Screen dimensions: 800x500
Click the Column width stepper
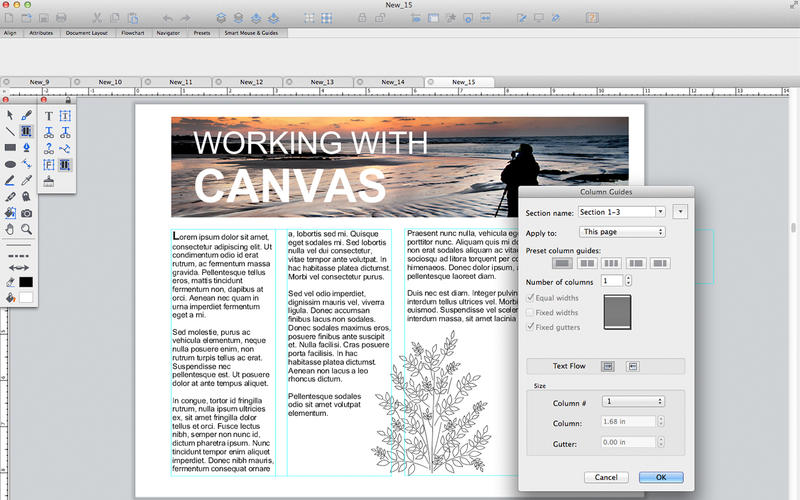(661, 421)
